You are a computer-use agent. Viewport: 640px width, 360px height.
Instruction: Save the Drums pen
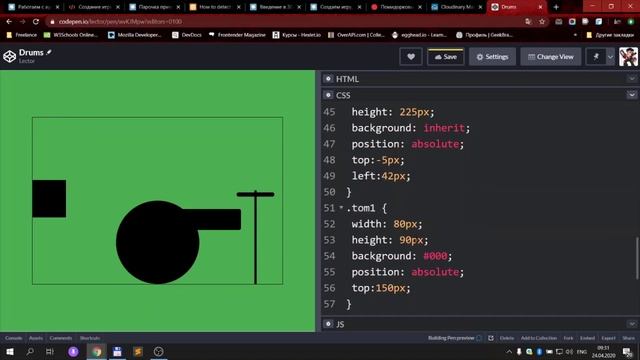446,57
